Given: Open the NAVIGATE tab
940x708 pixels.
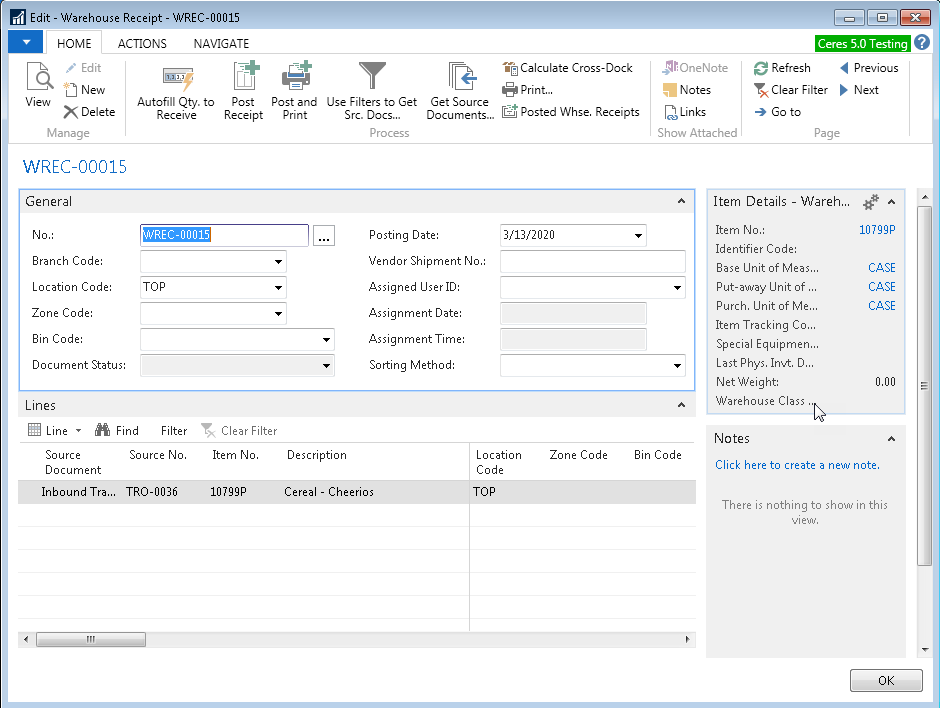Looking at the screenshot, I should (x=221, y=43).
